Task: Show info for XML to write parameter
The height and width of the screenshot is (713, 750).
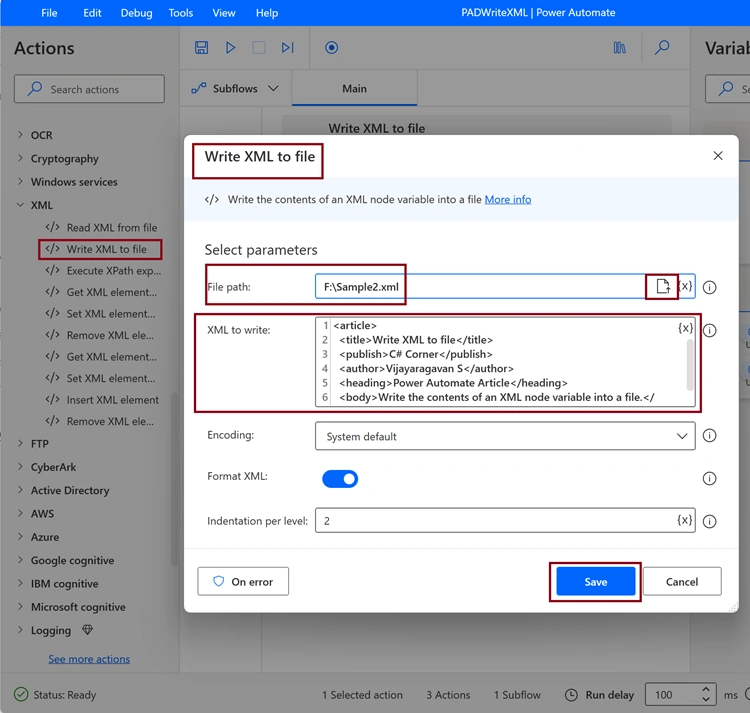Action: (x=709, y=330)
